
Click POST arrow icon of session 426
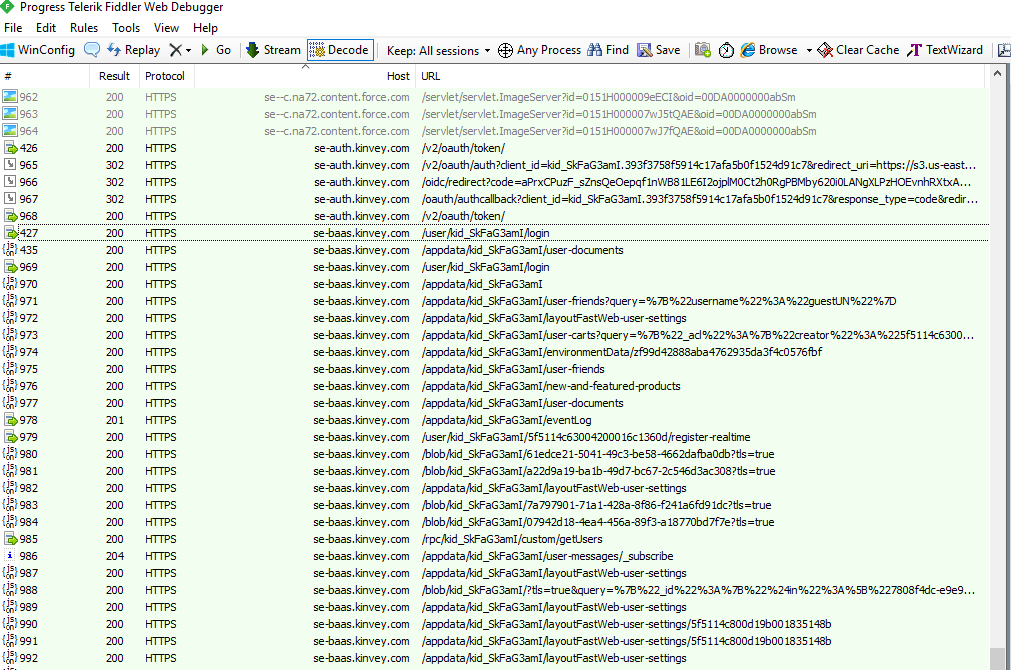click(10, 148)
